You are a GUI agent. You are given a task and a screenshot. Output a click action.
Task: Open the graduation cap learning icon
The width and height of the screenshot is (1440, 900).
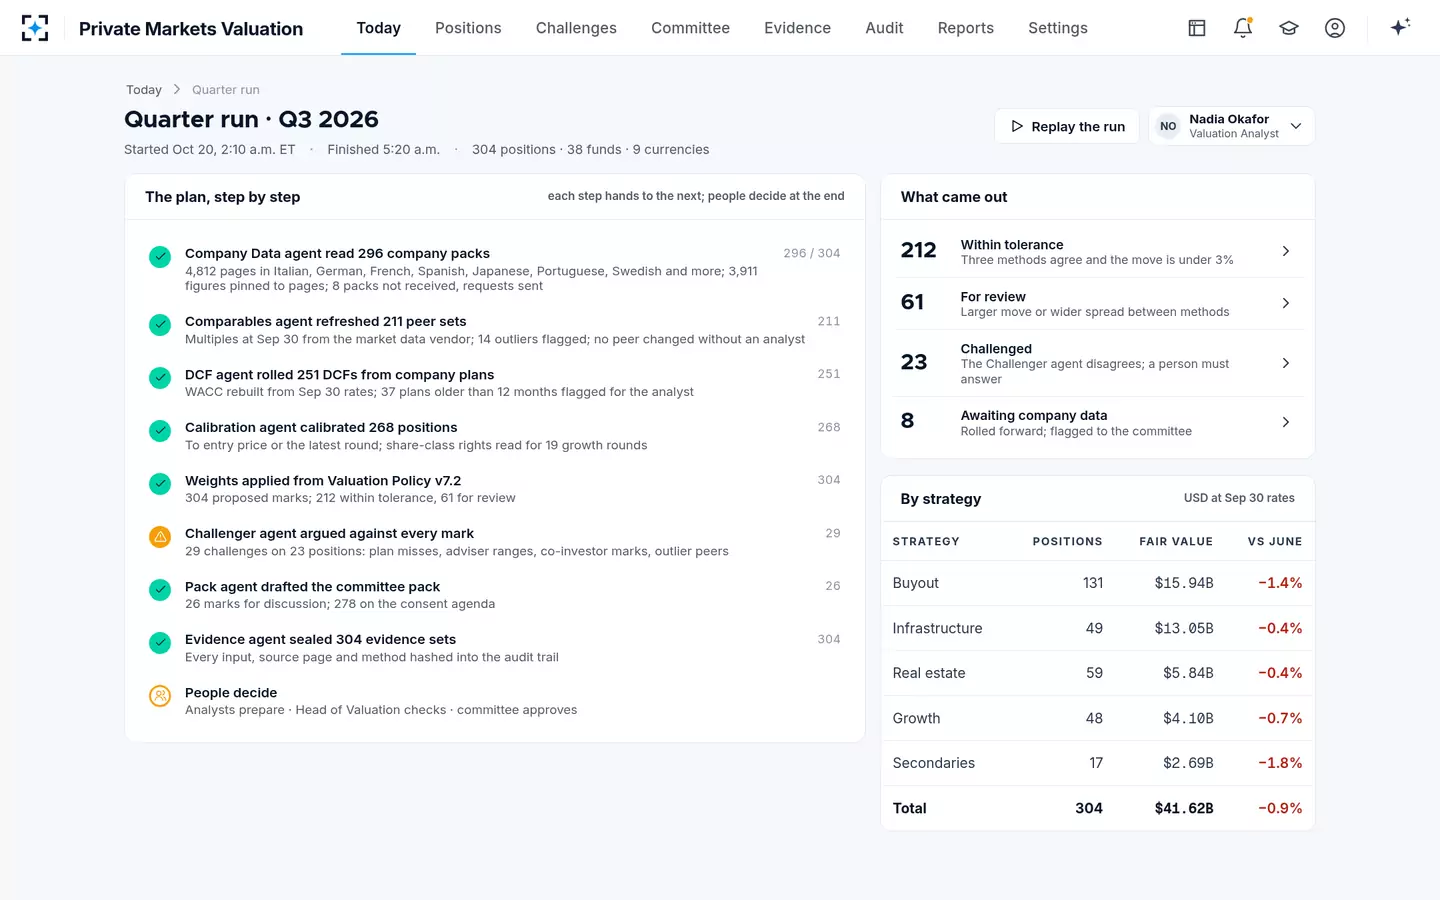tap(1289, 28)
